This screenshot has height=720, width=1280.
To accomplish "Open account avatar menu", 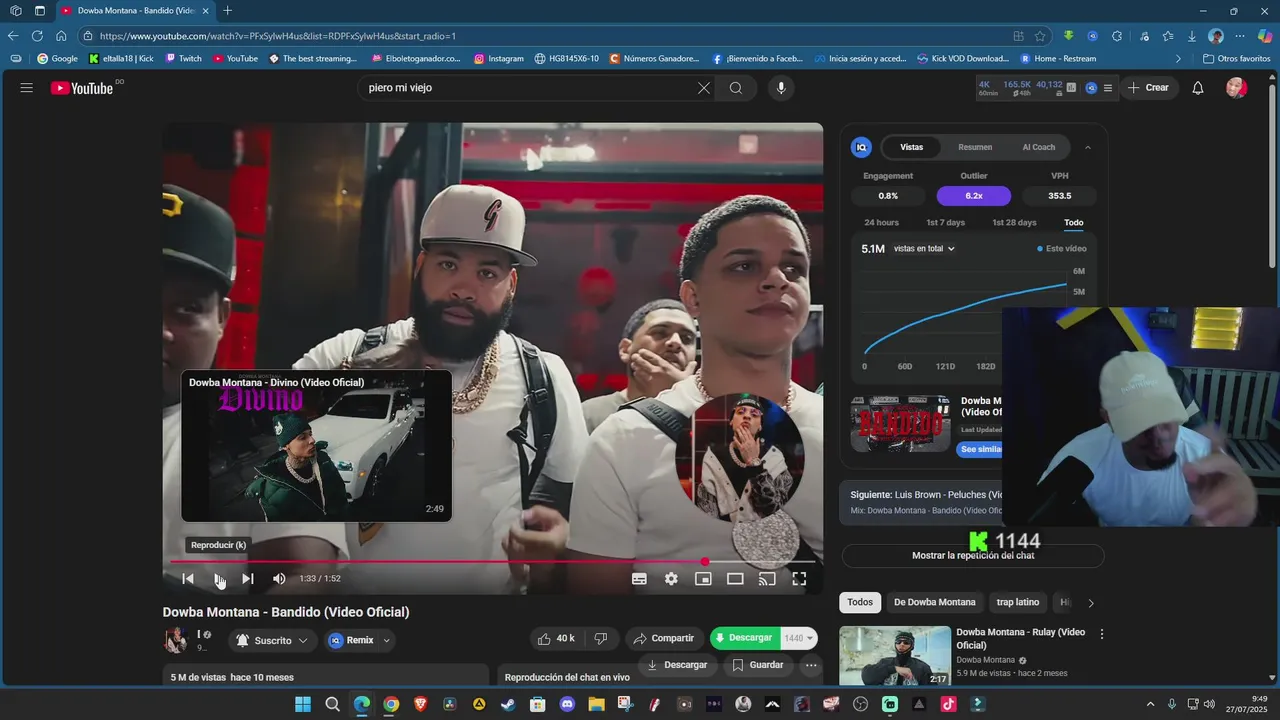I will click(1237, 88).
